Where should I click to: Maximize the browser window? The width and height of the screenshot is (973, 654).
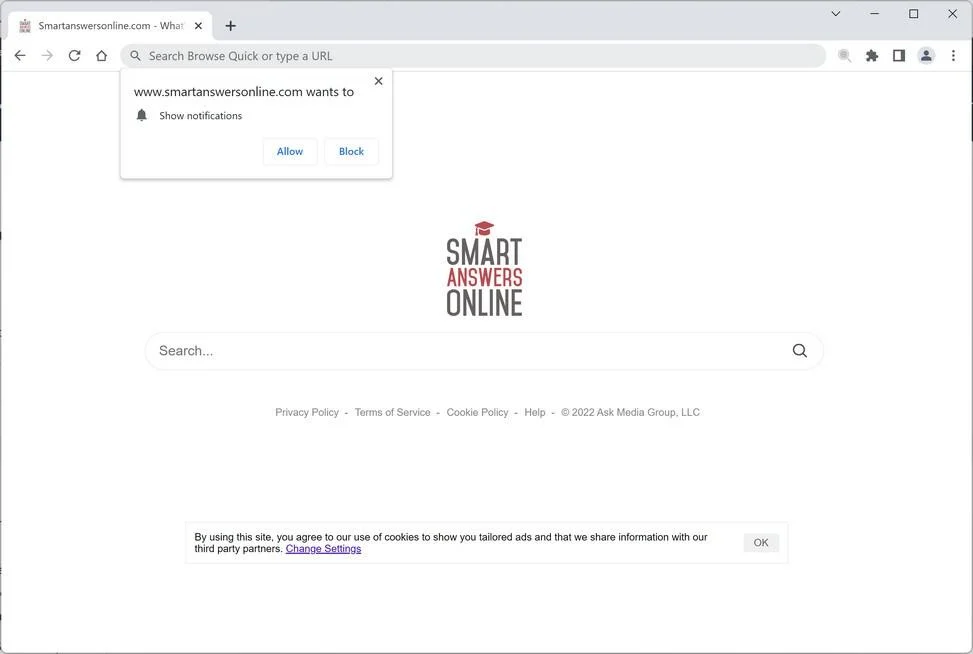pos(913,14)
